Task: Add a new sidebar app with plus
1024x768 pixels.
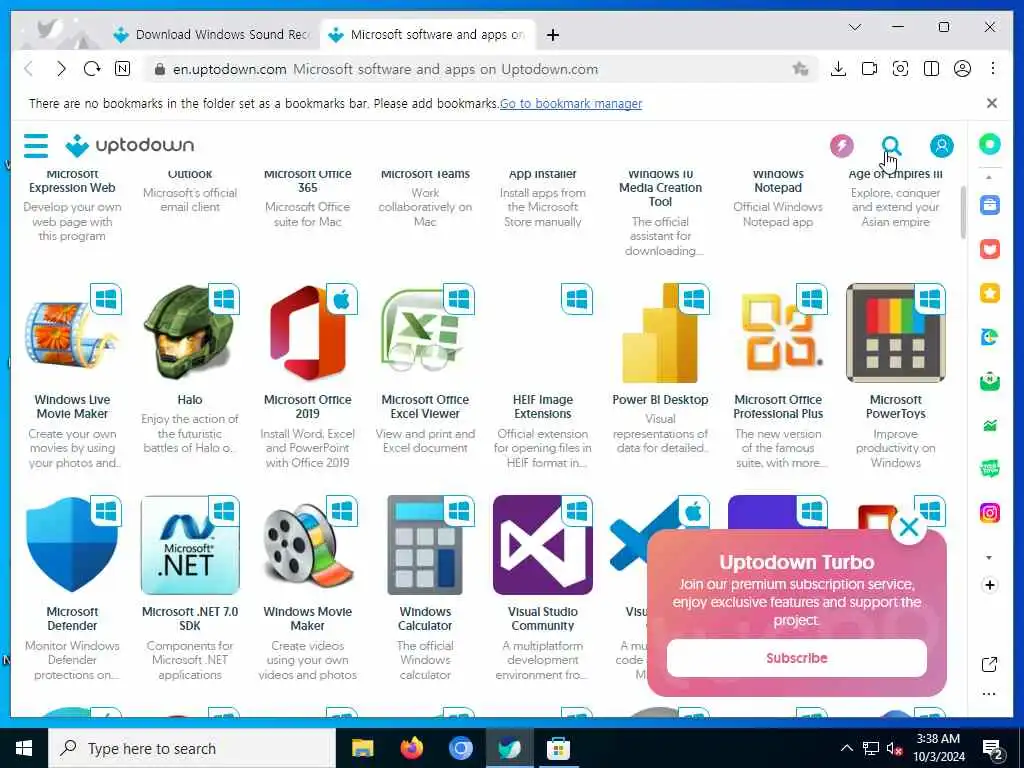Action: pos(989,585)
